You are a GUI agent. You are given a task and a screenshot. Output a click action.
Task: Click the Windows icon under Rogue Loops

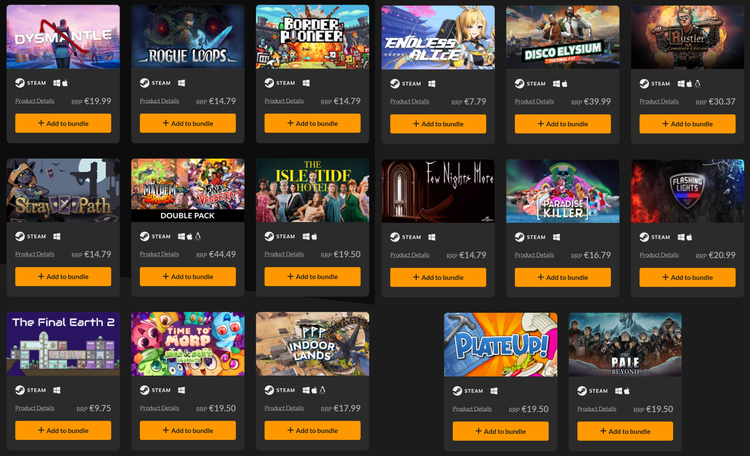tap(181, 83)
